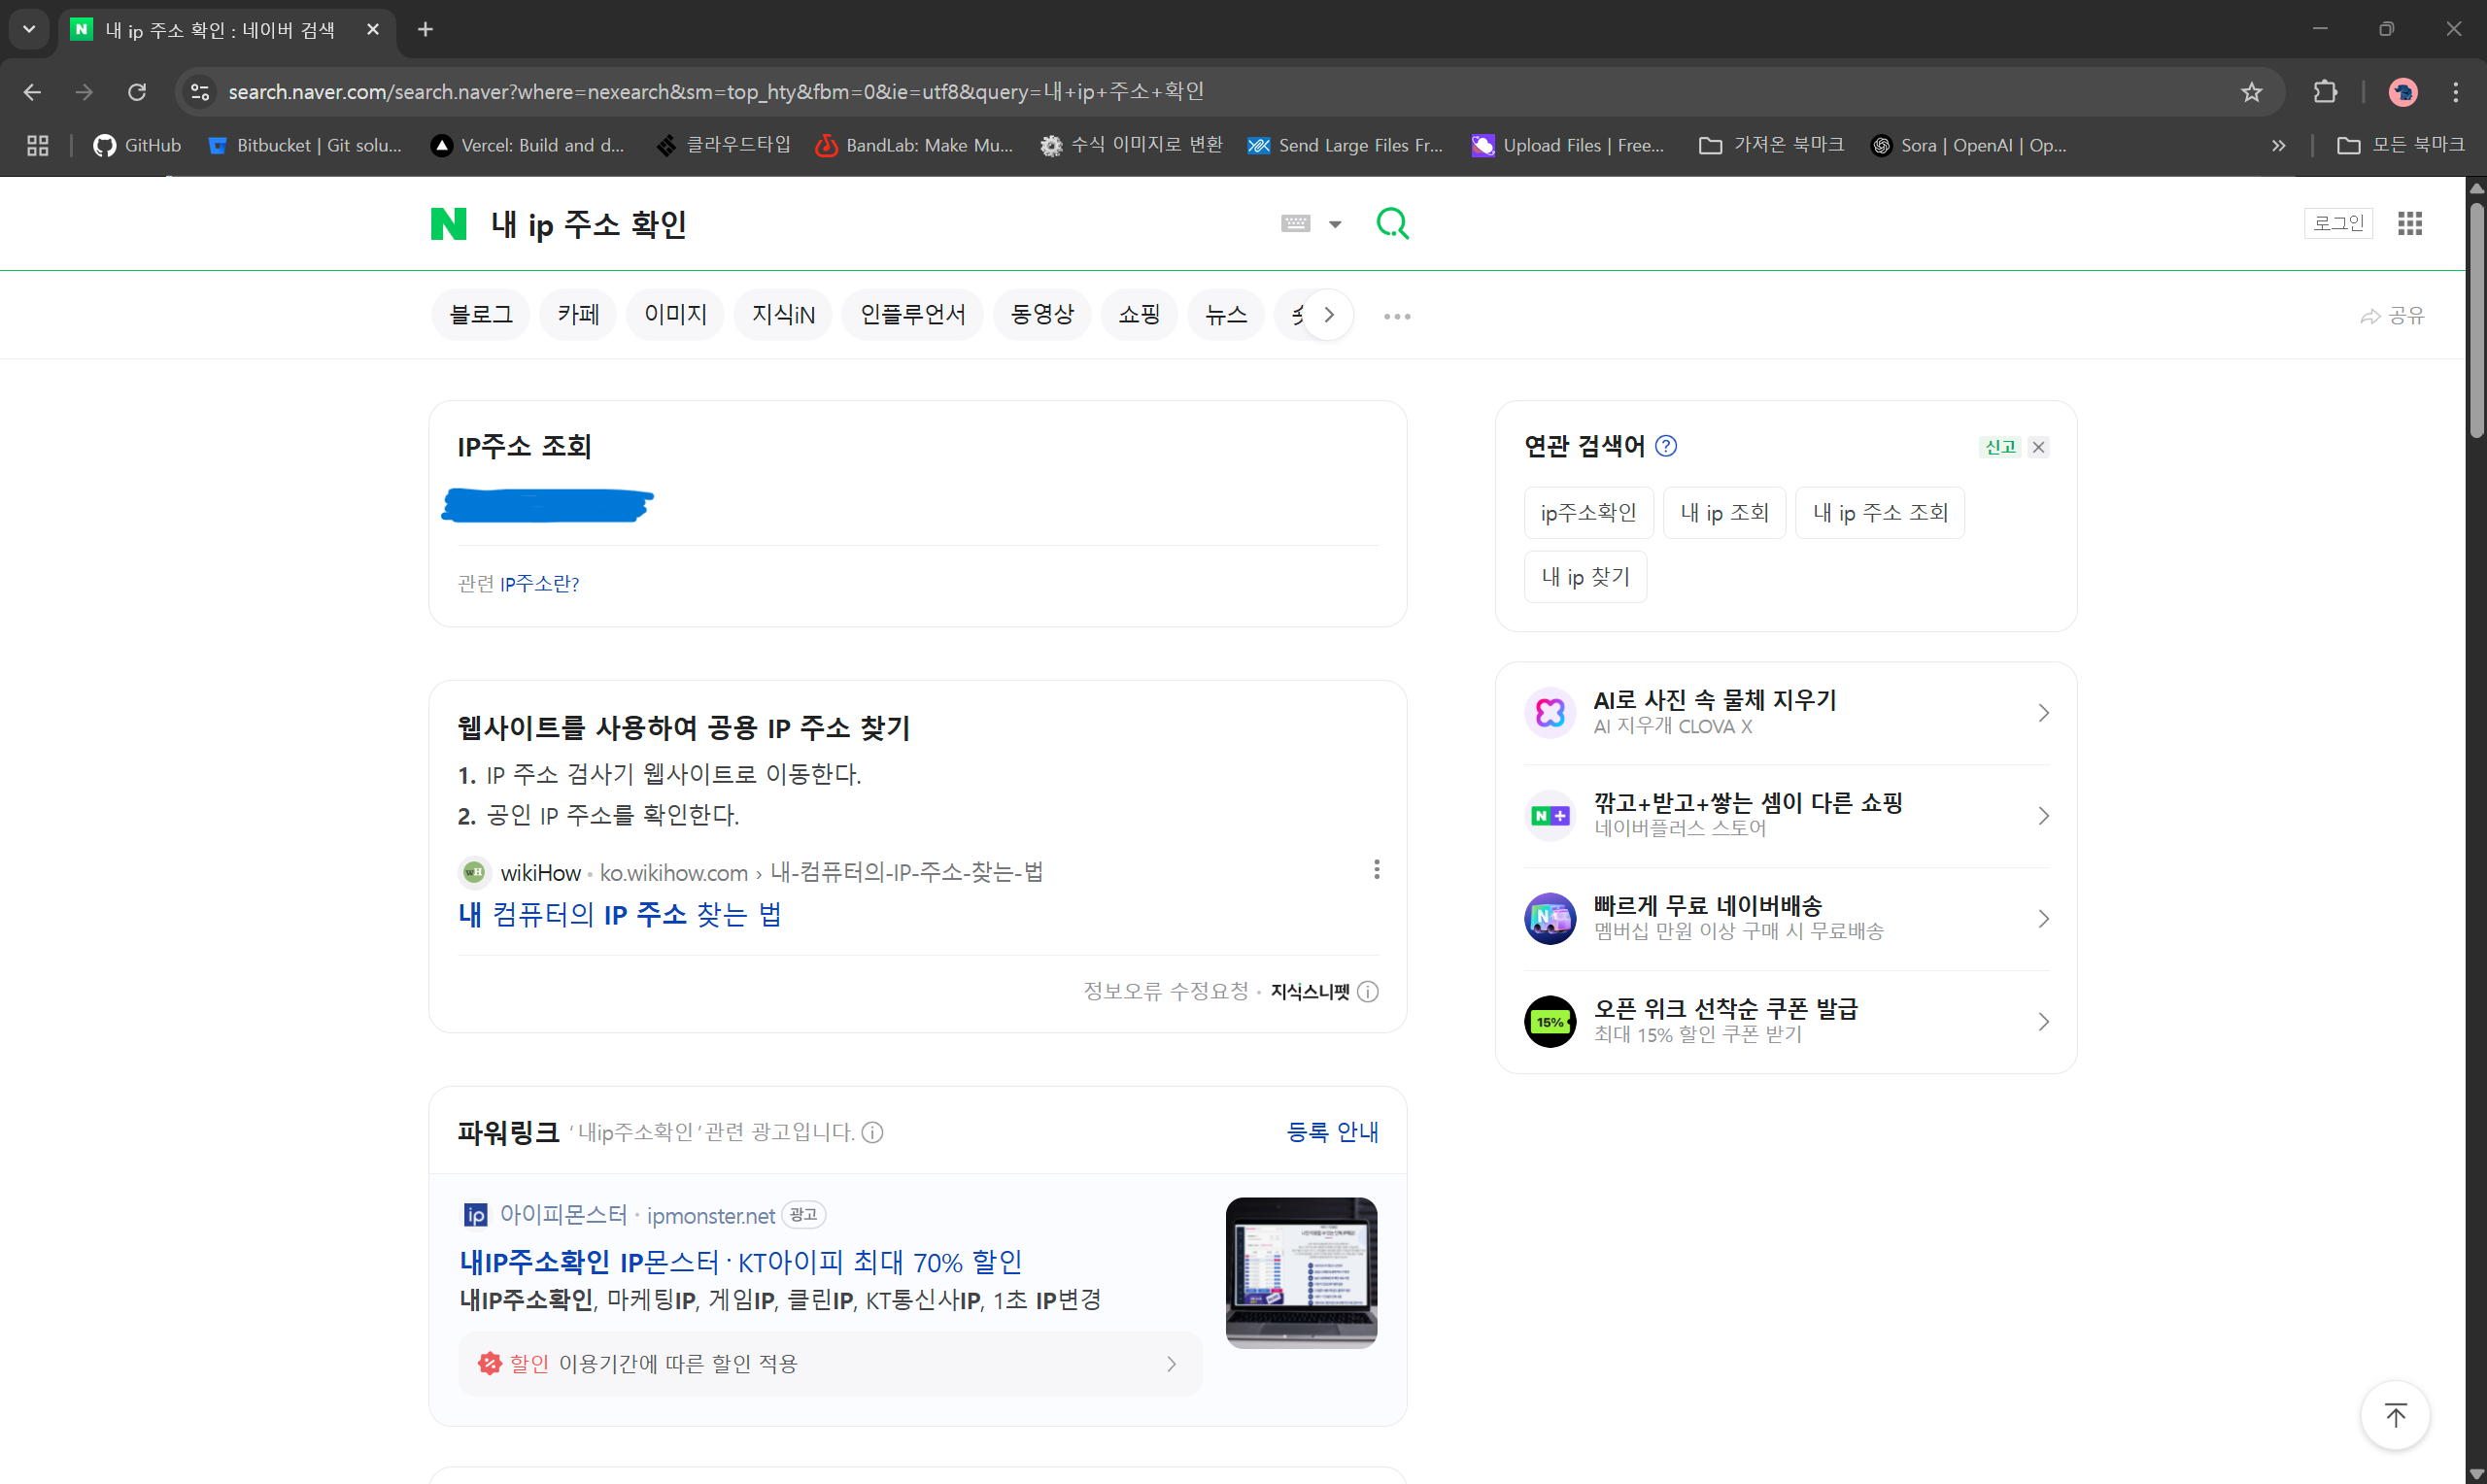2487x1484 pixels.
Task: Select the 카페 tab
Action: pos(578,315)
